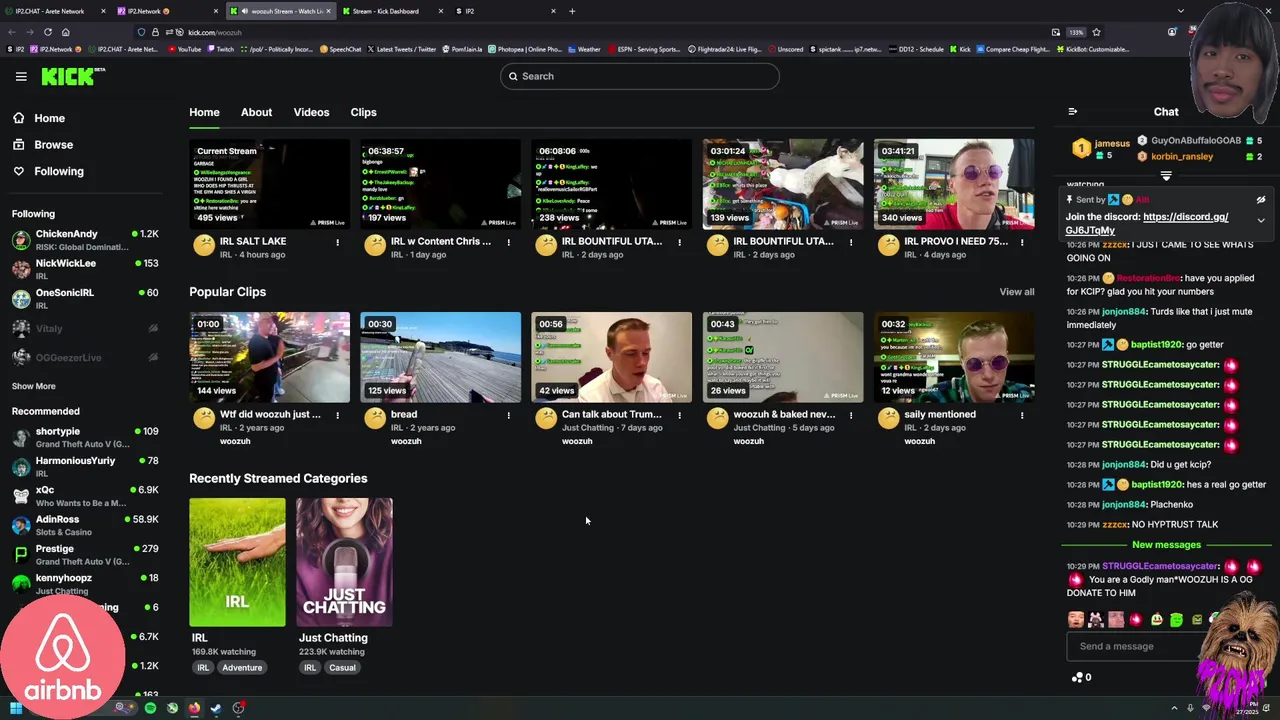1280x720 pixels.
Task: Click the New messages divider in chat
Action: coord(1166,545)
